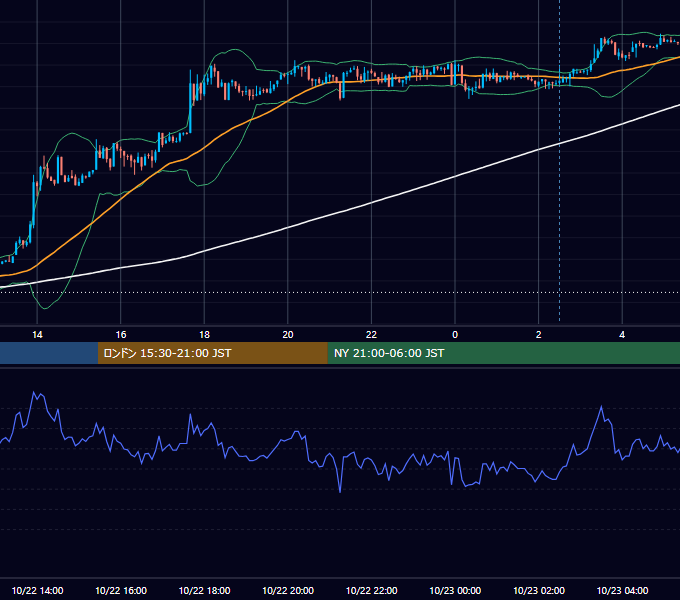
Task: Click the 16 hour label on price chart axis
Action: pos(121,335)
